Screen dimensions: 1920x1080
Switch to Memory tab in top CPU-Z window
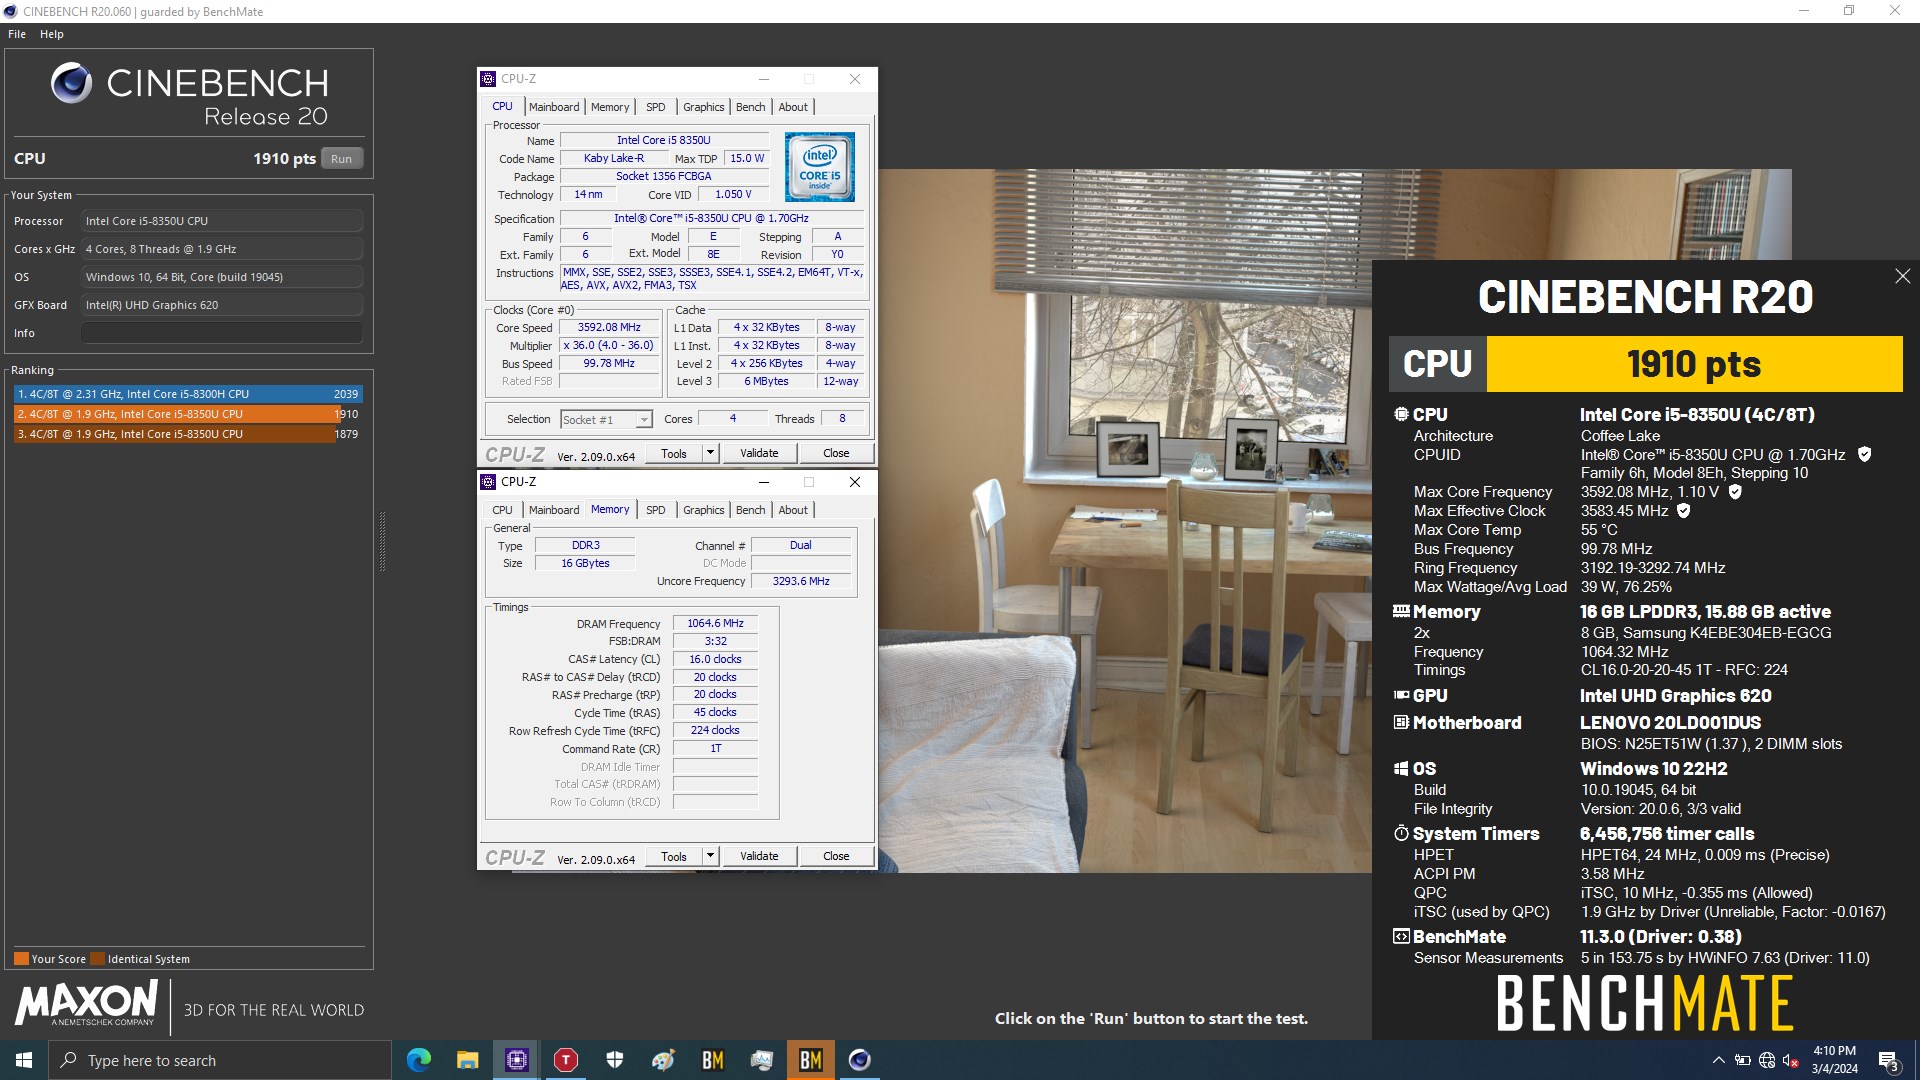[610, 107]
